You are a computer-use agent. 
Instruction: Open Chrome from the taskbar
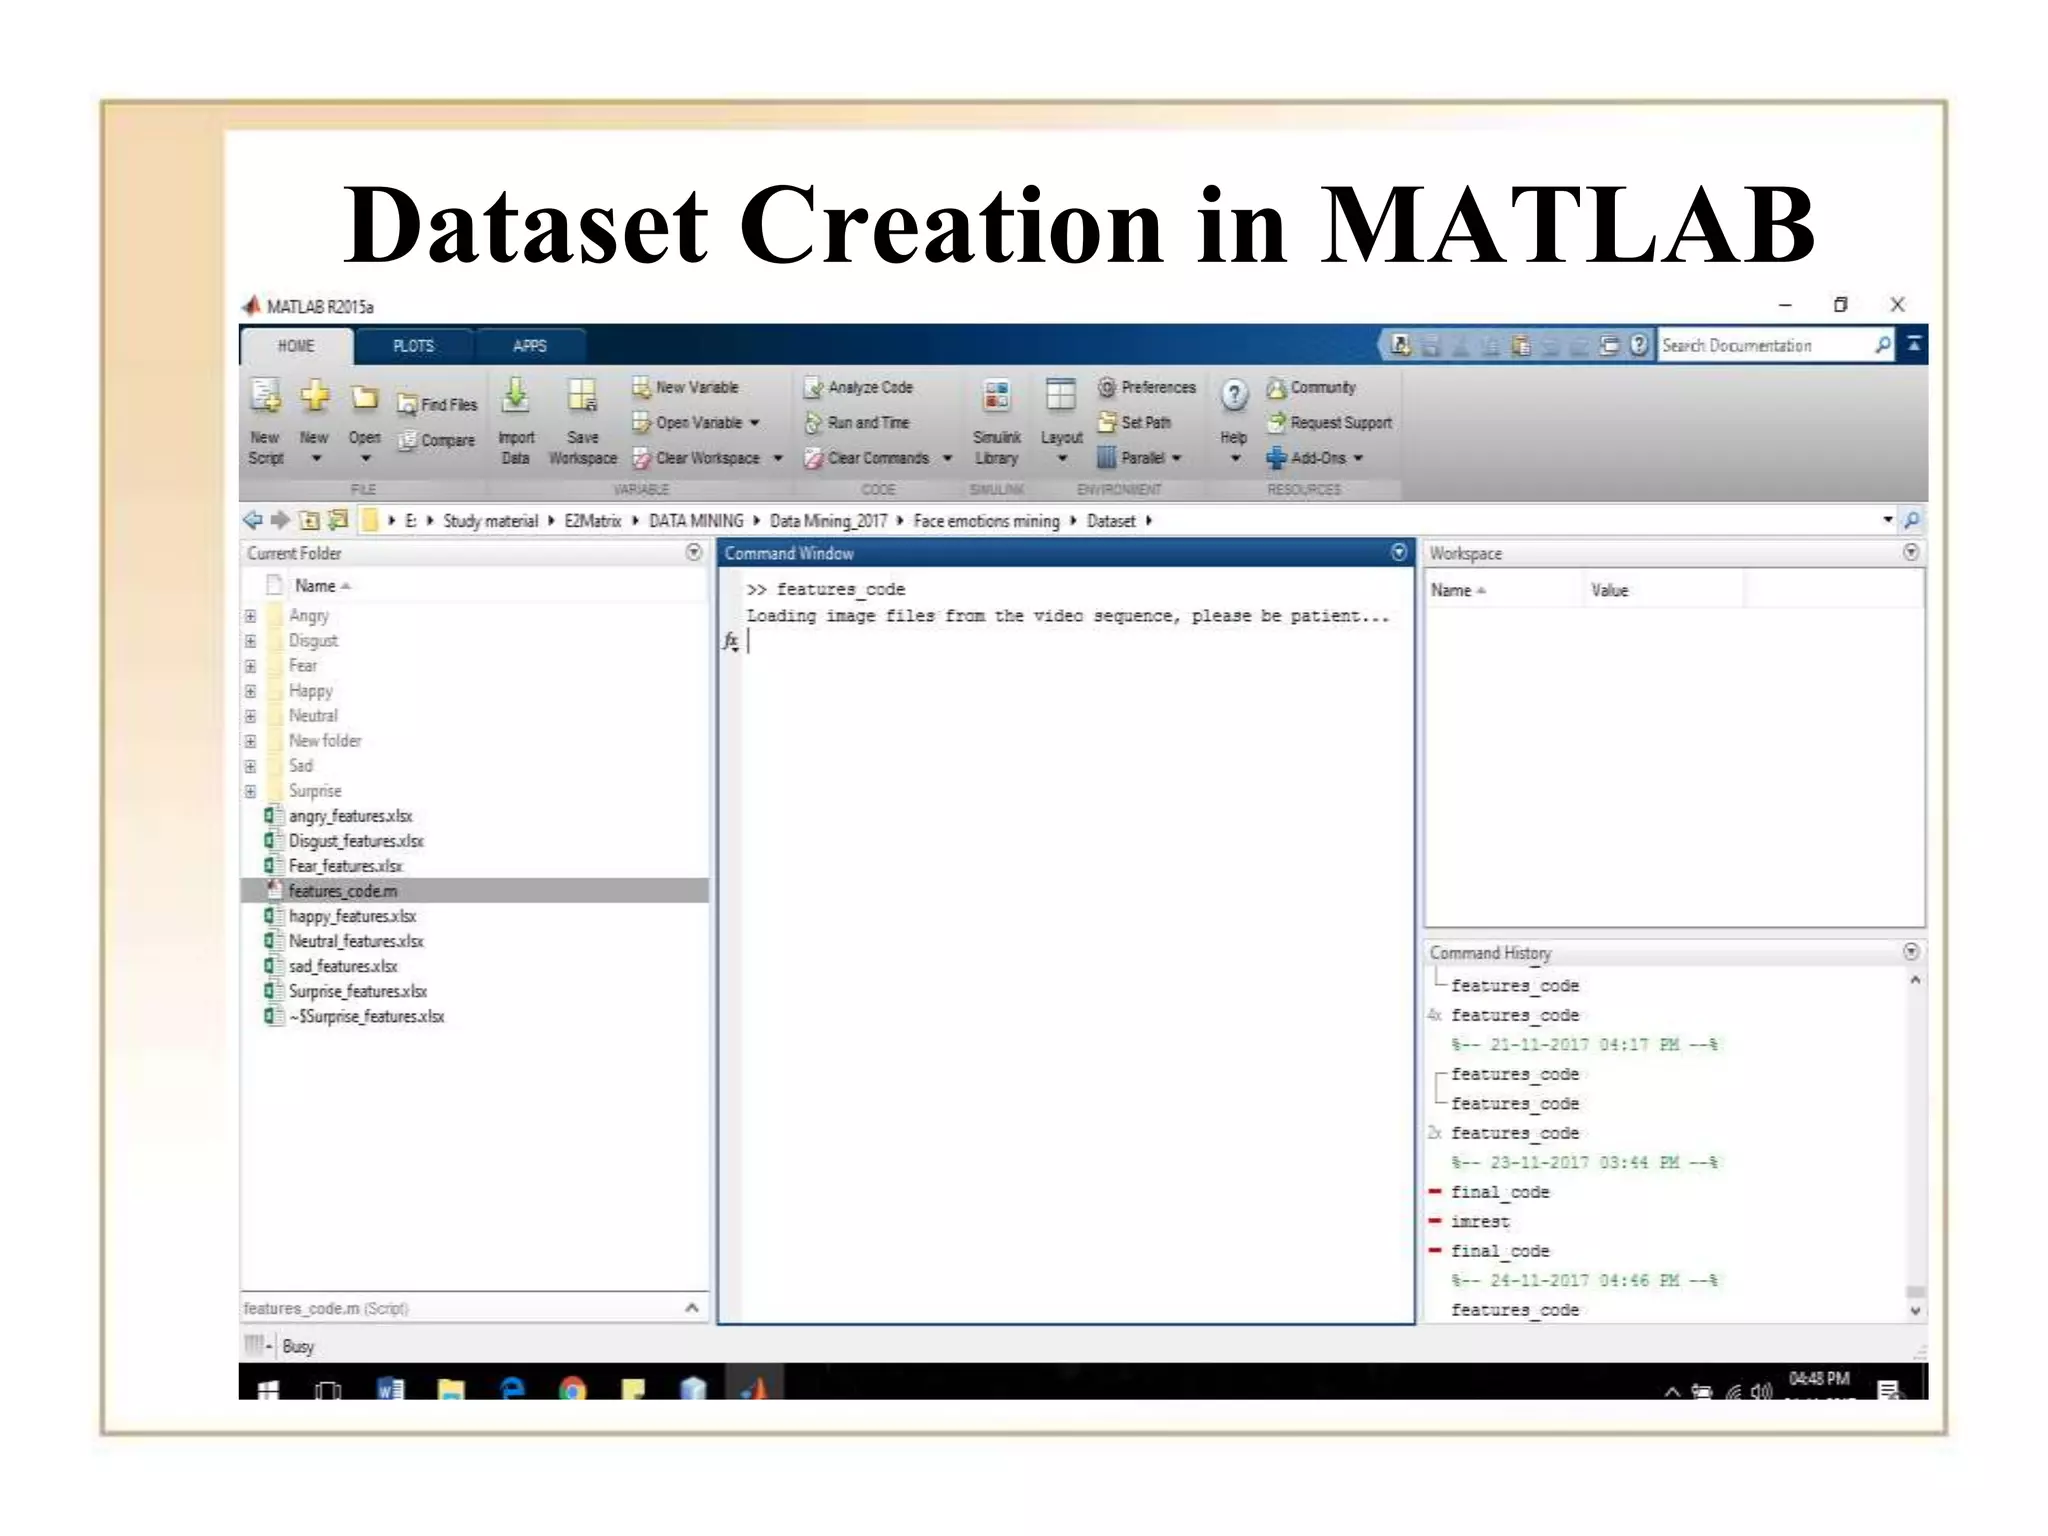[x=572, y=1388]
